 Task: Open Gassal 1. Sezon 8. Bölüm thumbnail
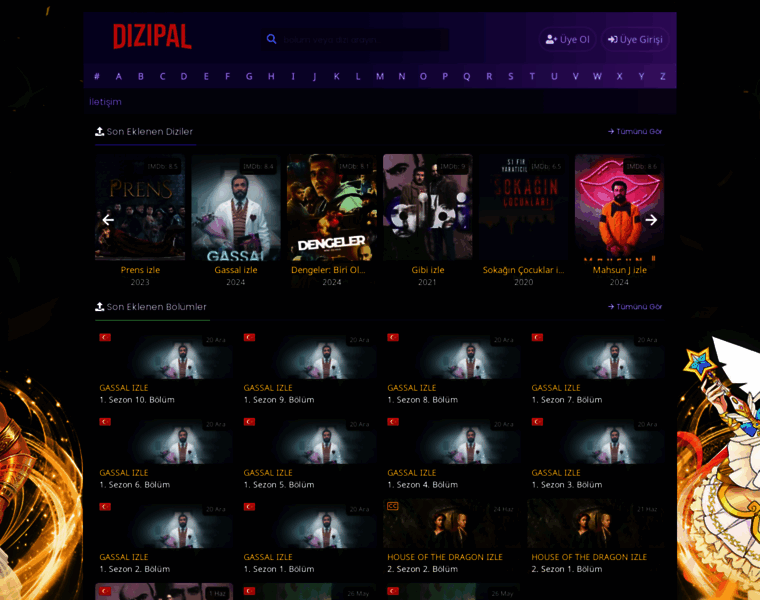[452, 356]
